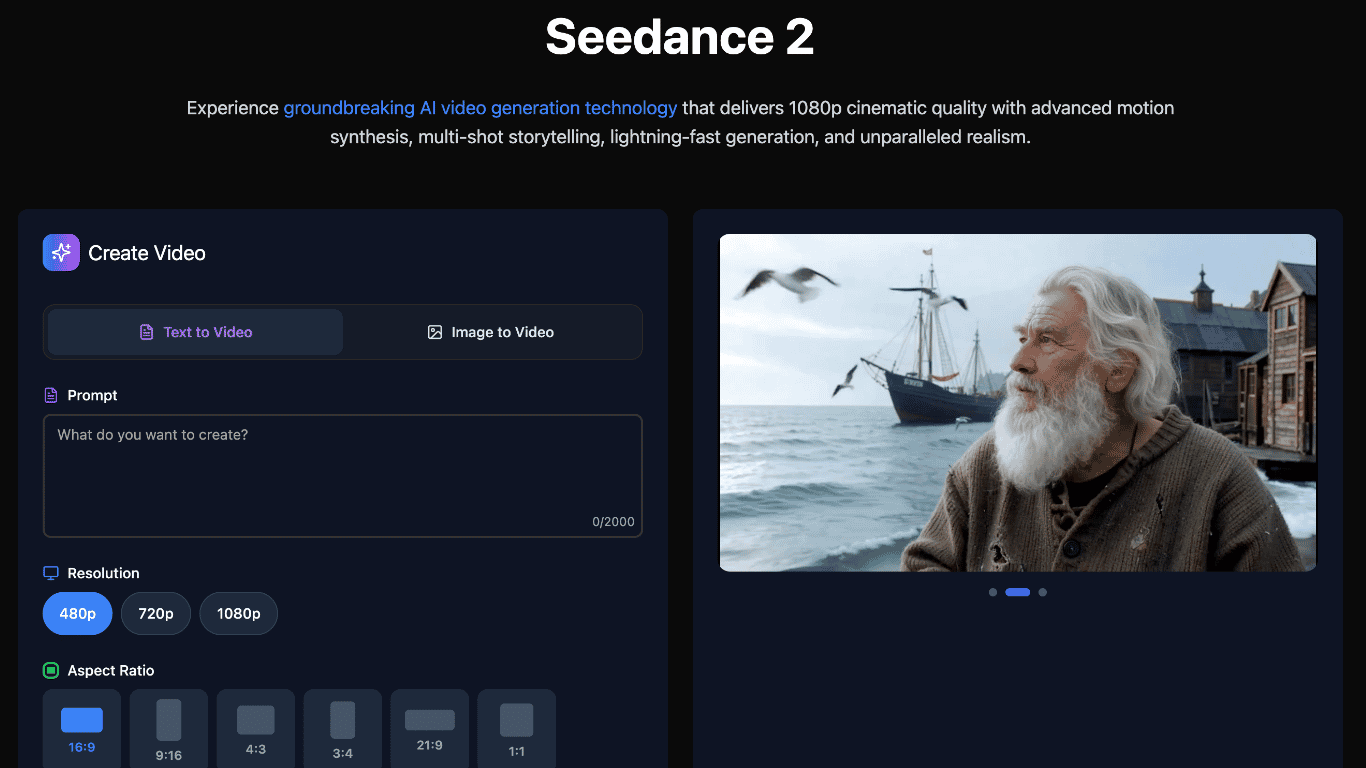Select the 720p resolution option
This screenshot has width=1366, height=768.
[x=155, y=613]
